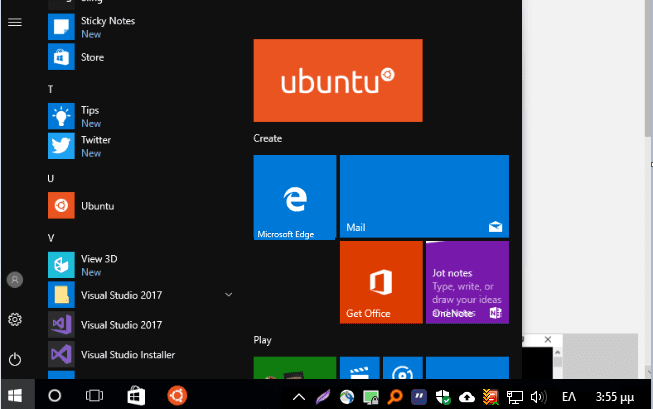Viewport: 653px width, 409px height.
Task: Expand the Start menu hamburger button
Action: point(15,22)
